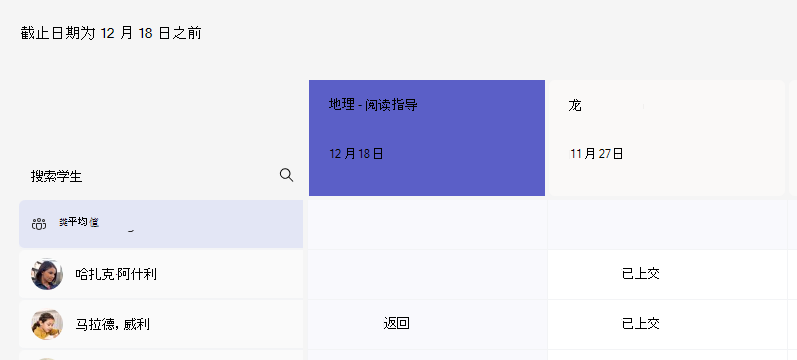Click class average cell under 龙 column
The width and height of the screenshot is (797, 360).
click(667, 224)
